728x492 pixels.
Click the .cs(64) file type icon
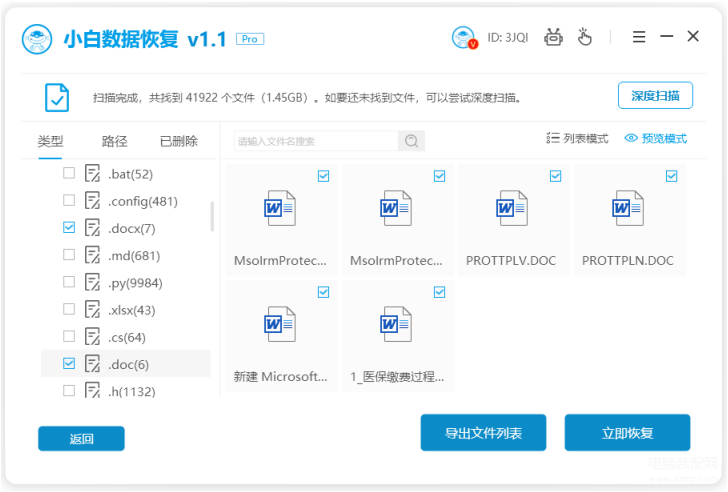tap(92, 337)
